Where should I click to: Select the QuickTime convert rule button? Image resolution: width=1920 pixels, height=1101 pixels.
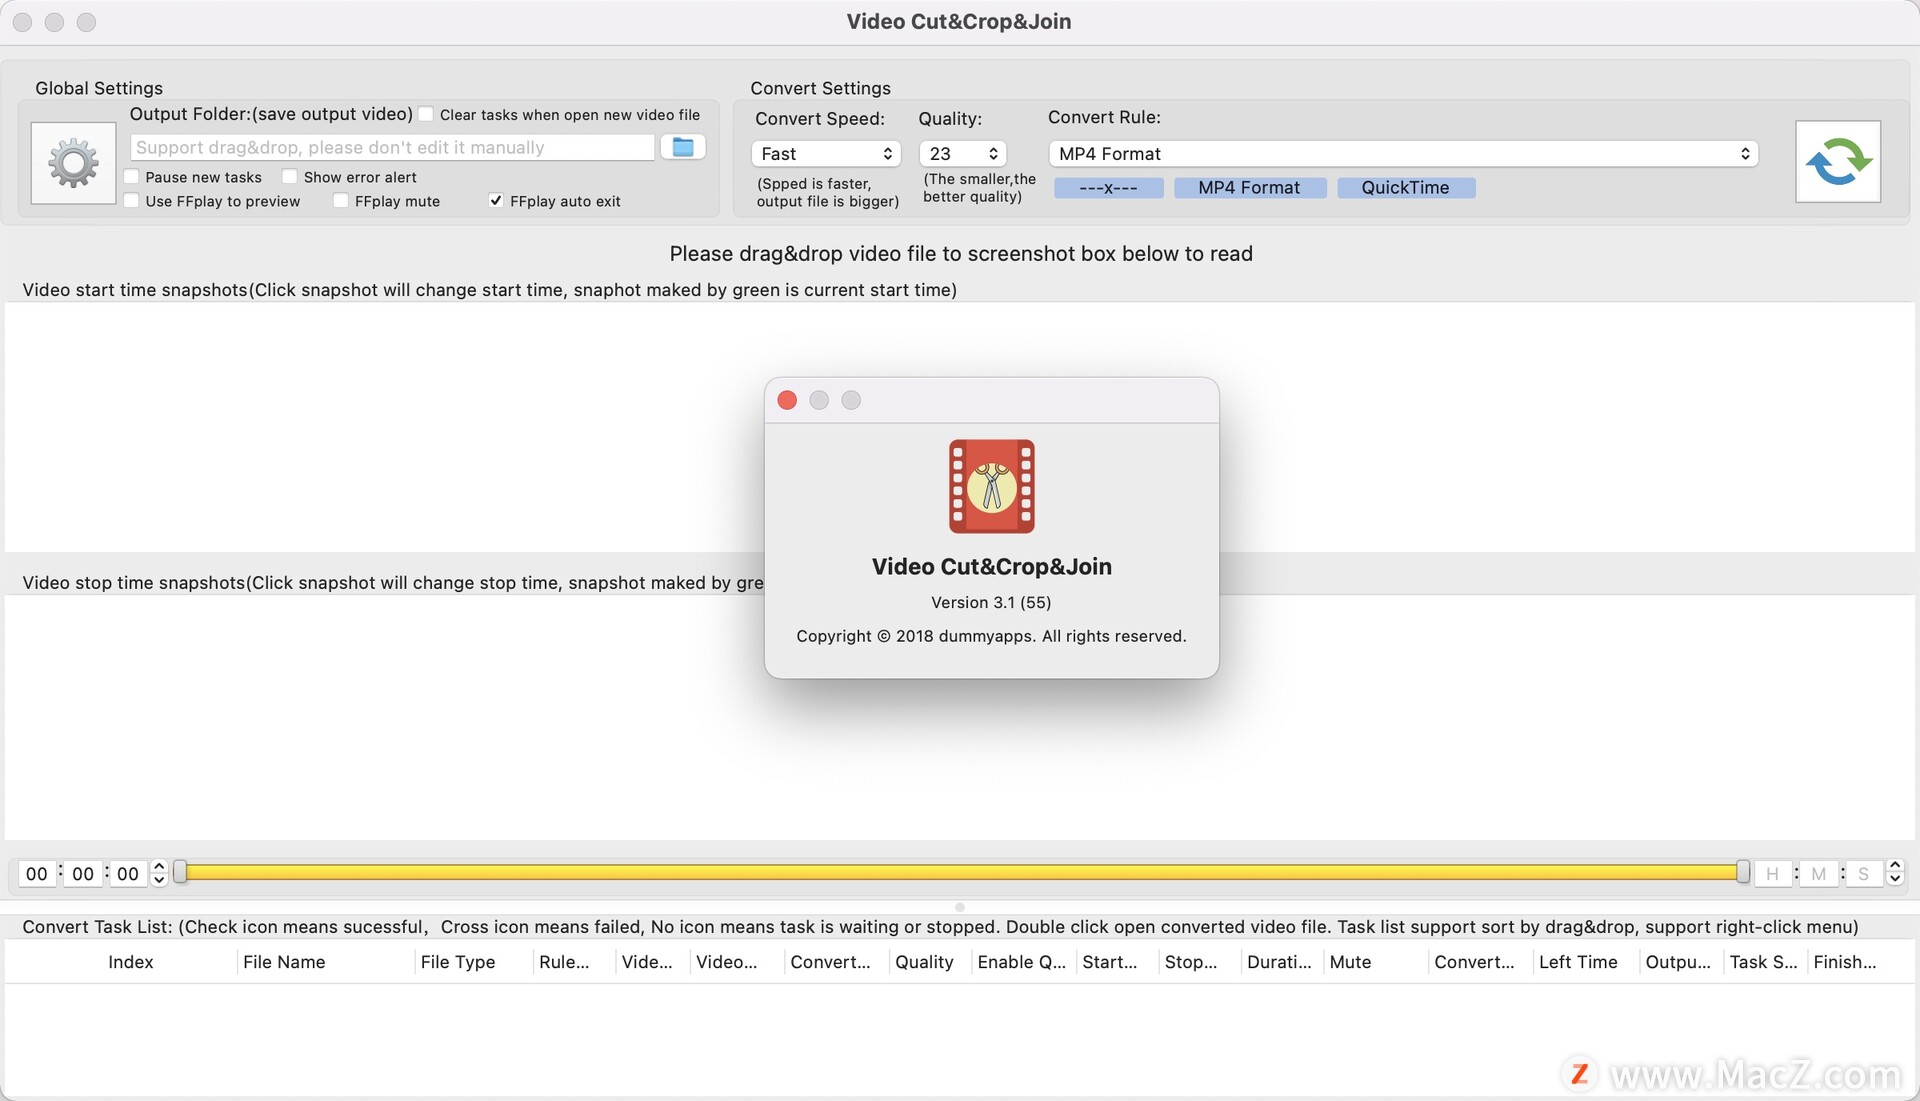[x=1404, y=187]
